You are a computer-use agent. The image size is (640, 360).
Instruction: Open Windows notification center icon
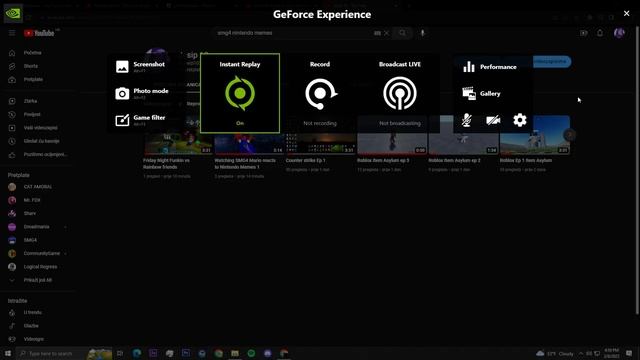pos(629,353)
